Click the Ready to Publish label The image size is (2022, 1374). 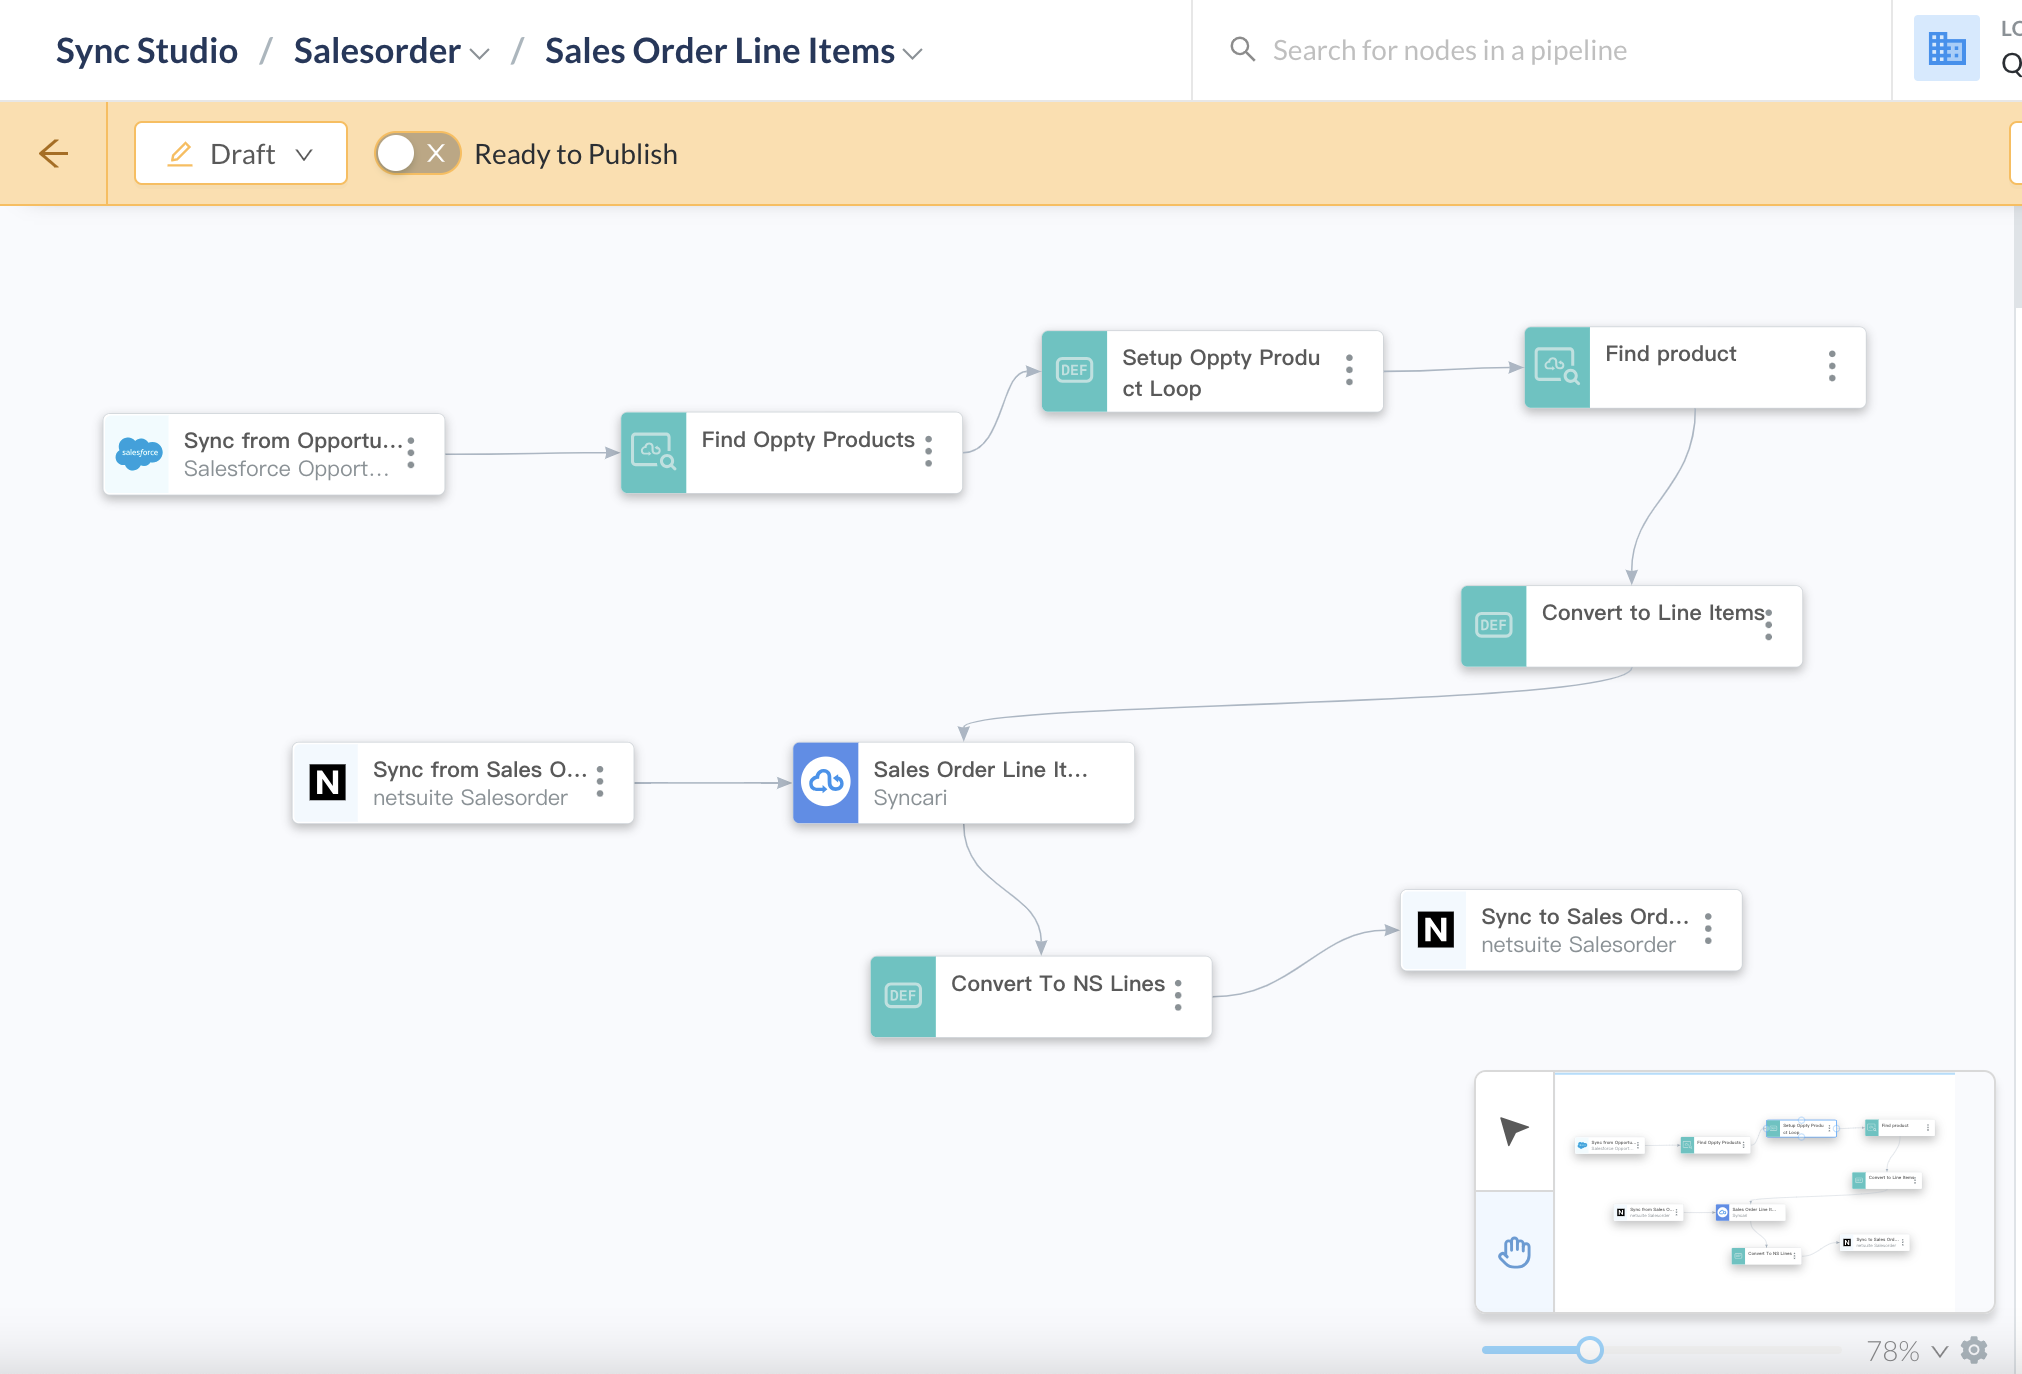pos(576,154)
